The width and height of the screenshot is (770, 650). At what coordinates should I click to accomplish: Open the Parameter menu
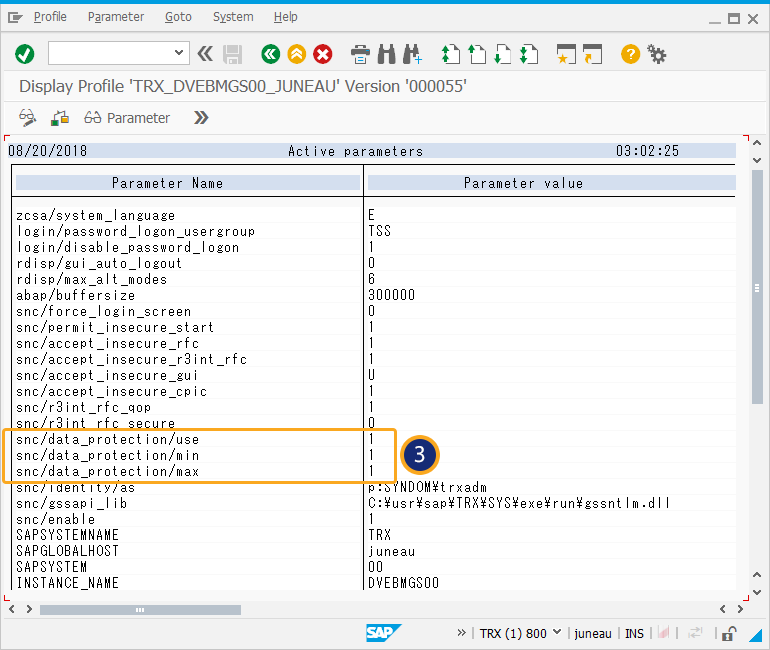(116, 17)
